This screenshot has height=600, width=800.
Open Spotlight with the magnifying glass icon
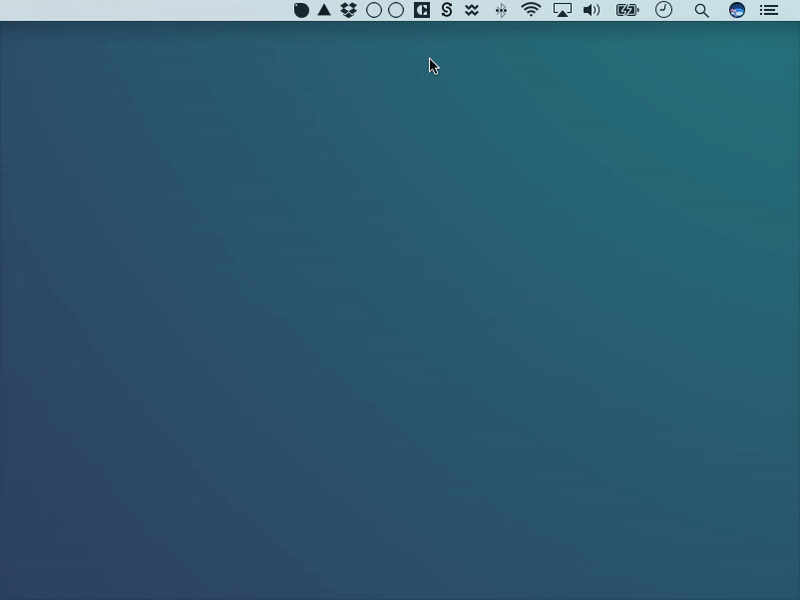coord(701,11)
